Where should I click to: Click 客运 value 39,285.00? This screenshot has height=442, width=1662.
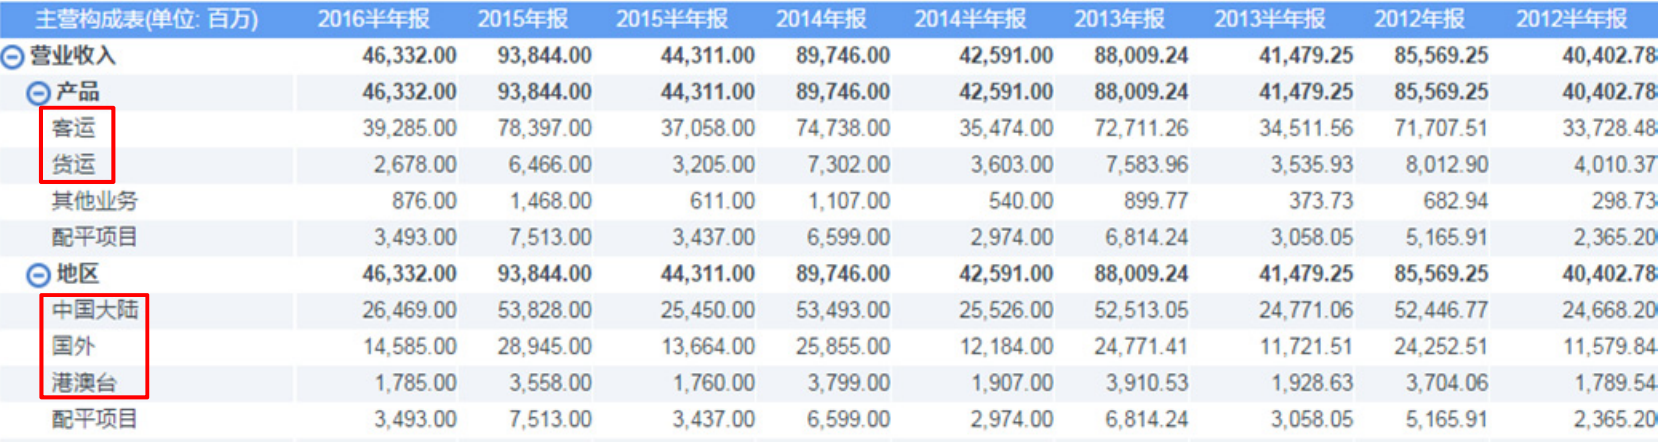click(x=410, y=128)
